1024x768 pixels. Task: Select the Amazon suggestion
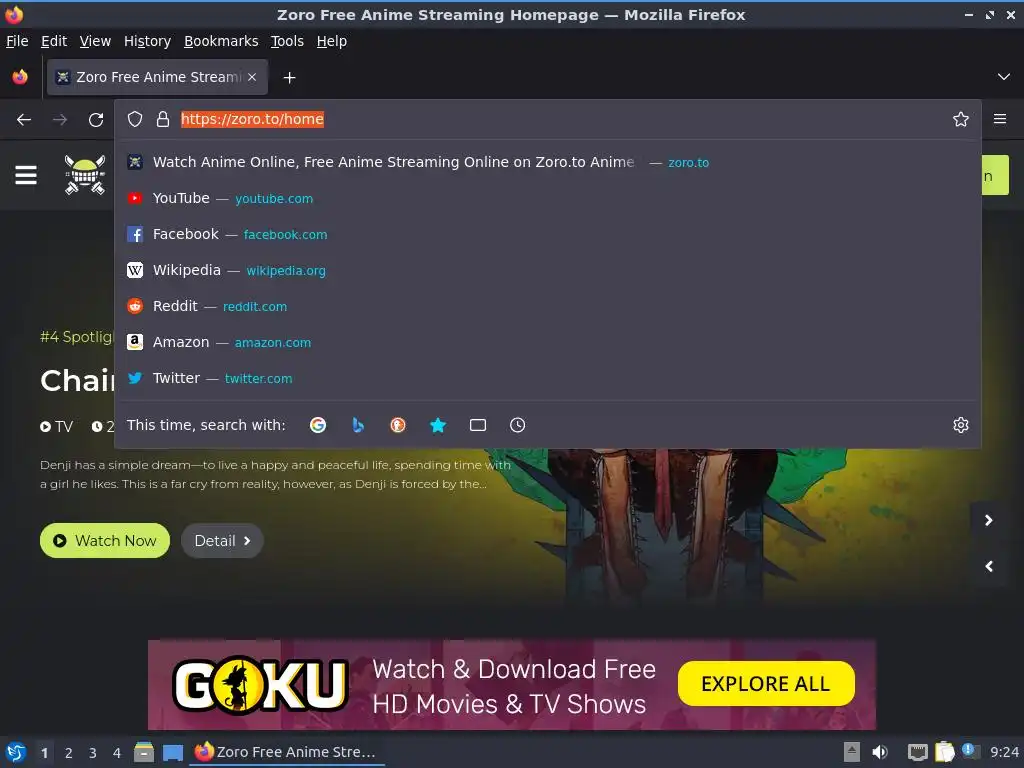coord(547,342)
